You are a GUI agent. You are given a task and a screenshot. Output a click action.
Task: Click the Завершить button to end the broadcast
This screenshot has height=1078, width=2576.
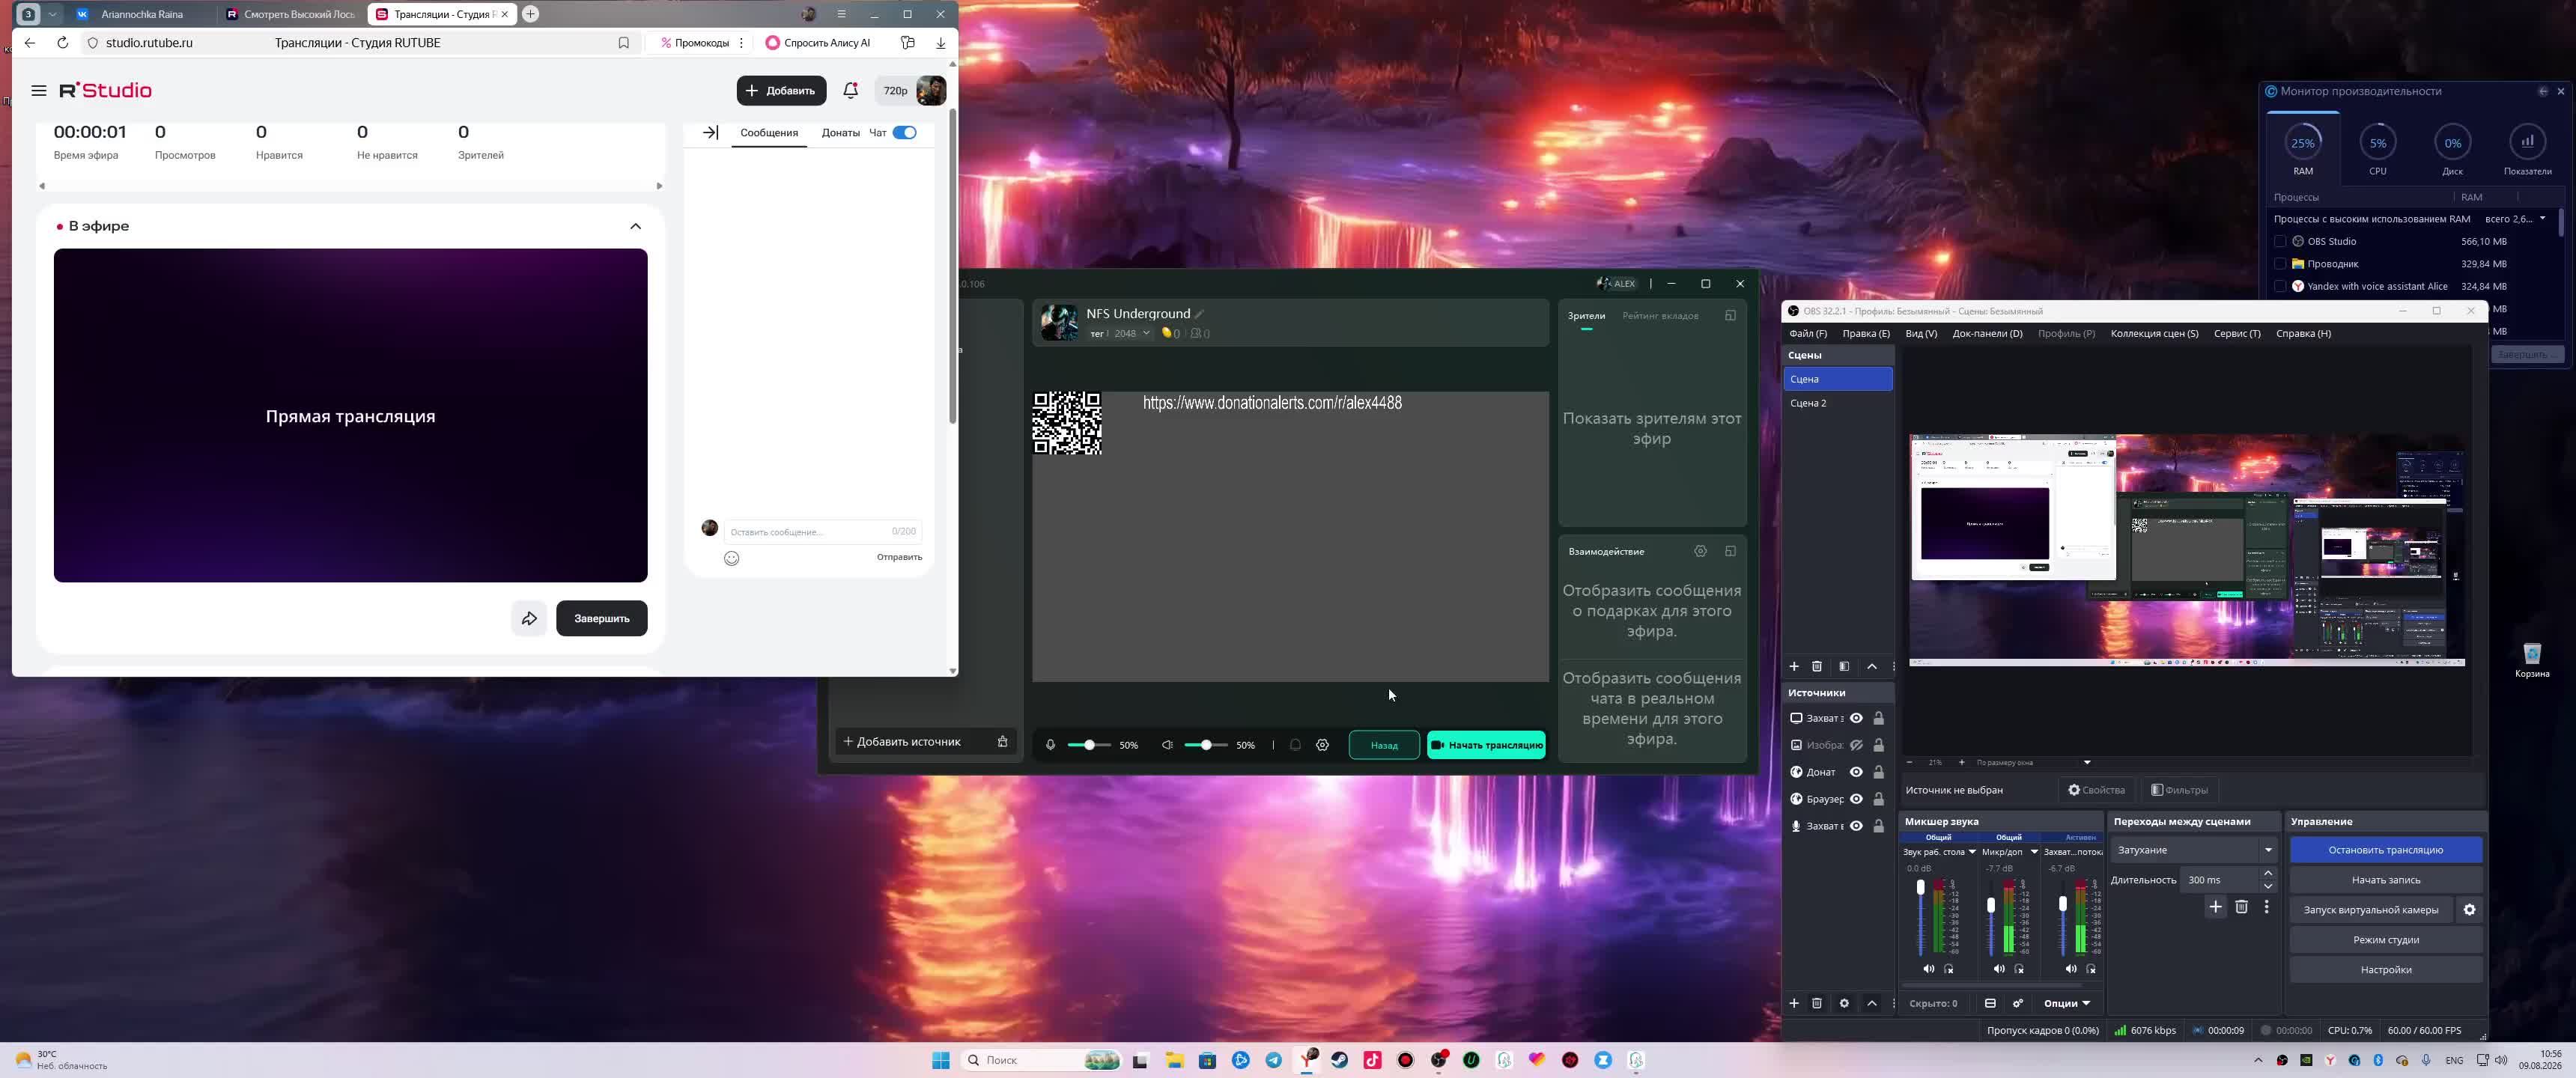(x=601, y=618)
